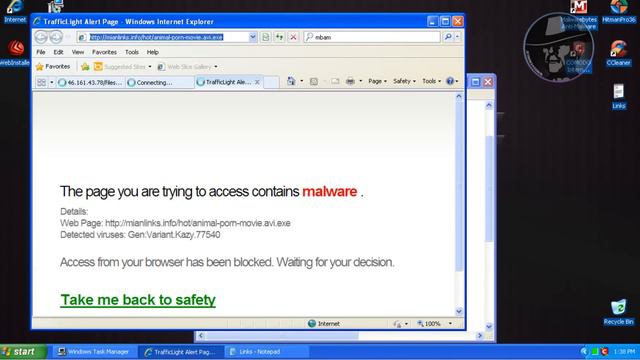The width and height of the screenshot is (640, 360).
Task: Open the Page command bar menu
Action: coord(377,81)
